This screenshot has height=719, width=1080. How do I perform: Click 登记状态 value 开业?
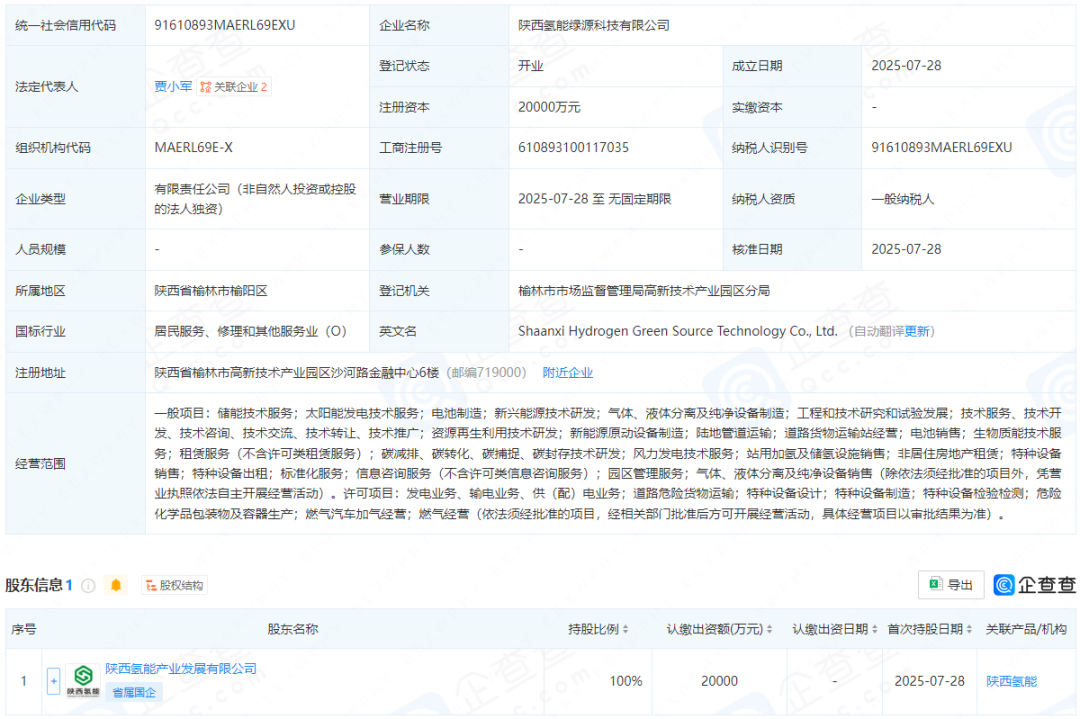pos(530,66)
